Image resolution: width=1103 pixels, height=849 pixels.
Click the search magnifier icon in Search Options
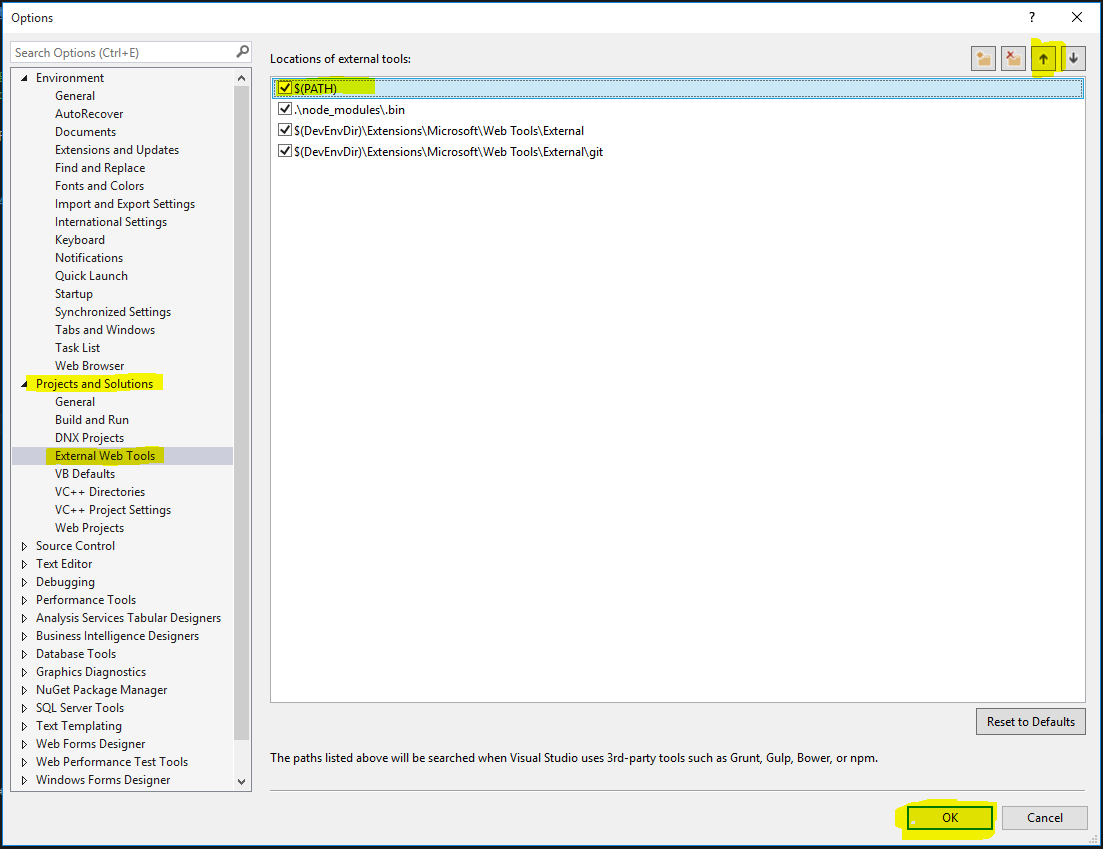click(x=242, y=52)
